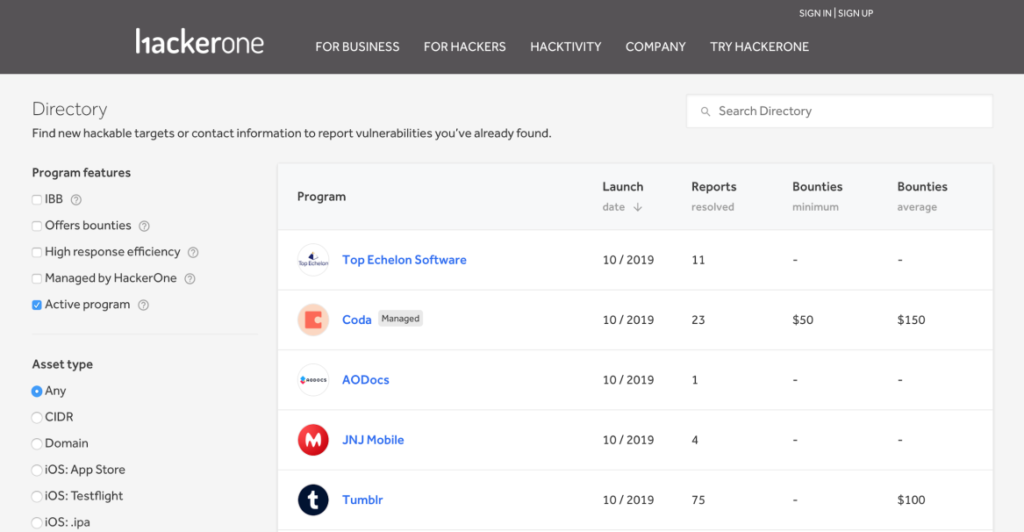
Task: Click Coda's 23 resolved reports
Action: [698, 320]
